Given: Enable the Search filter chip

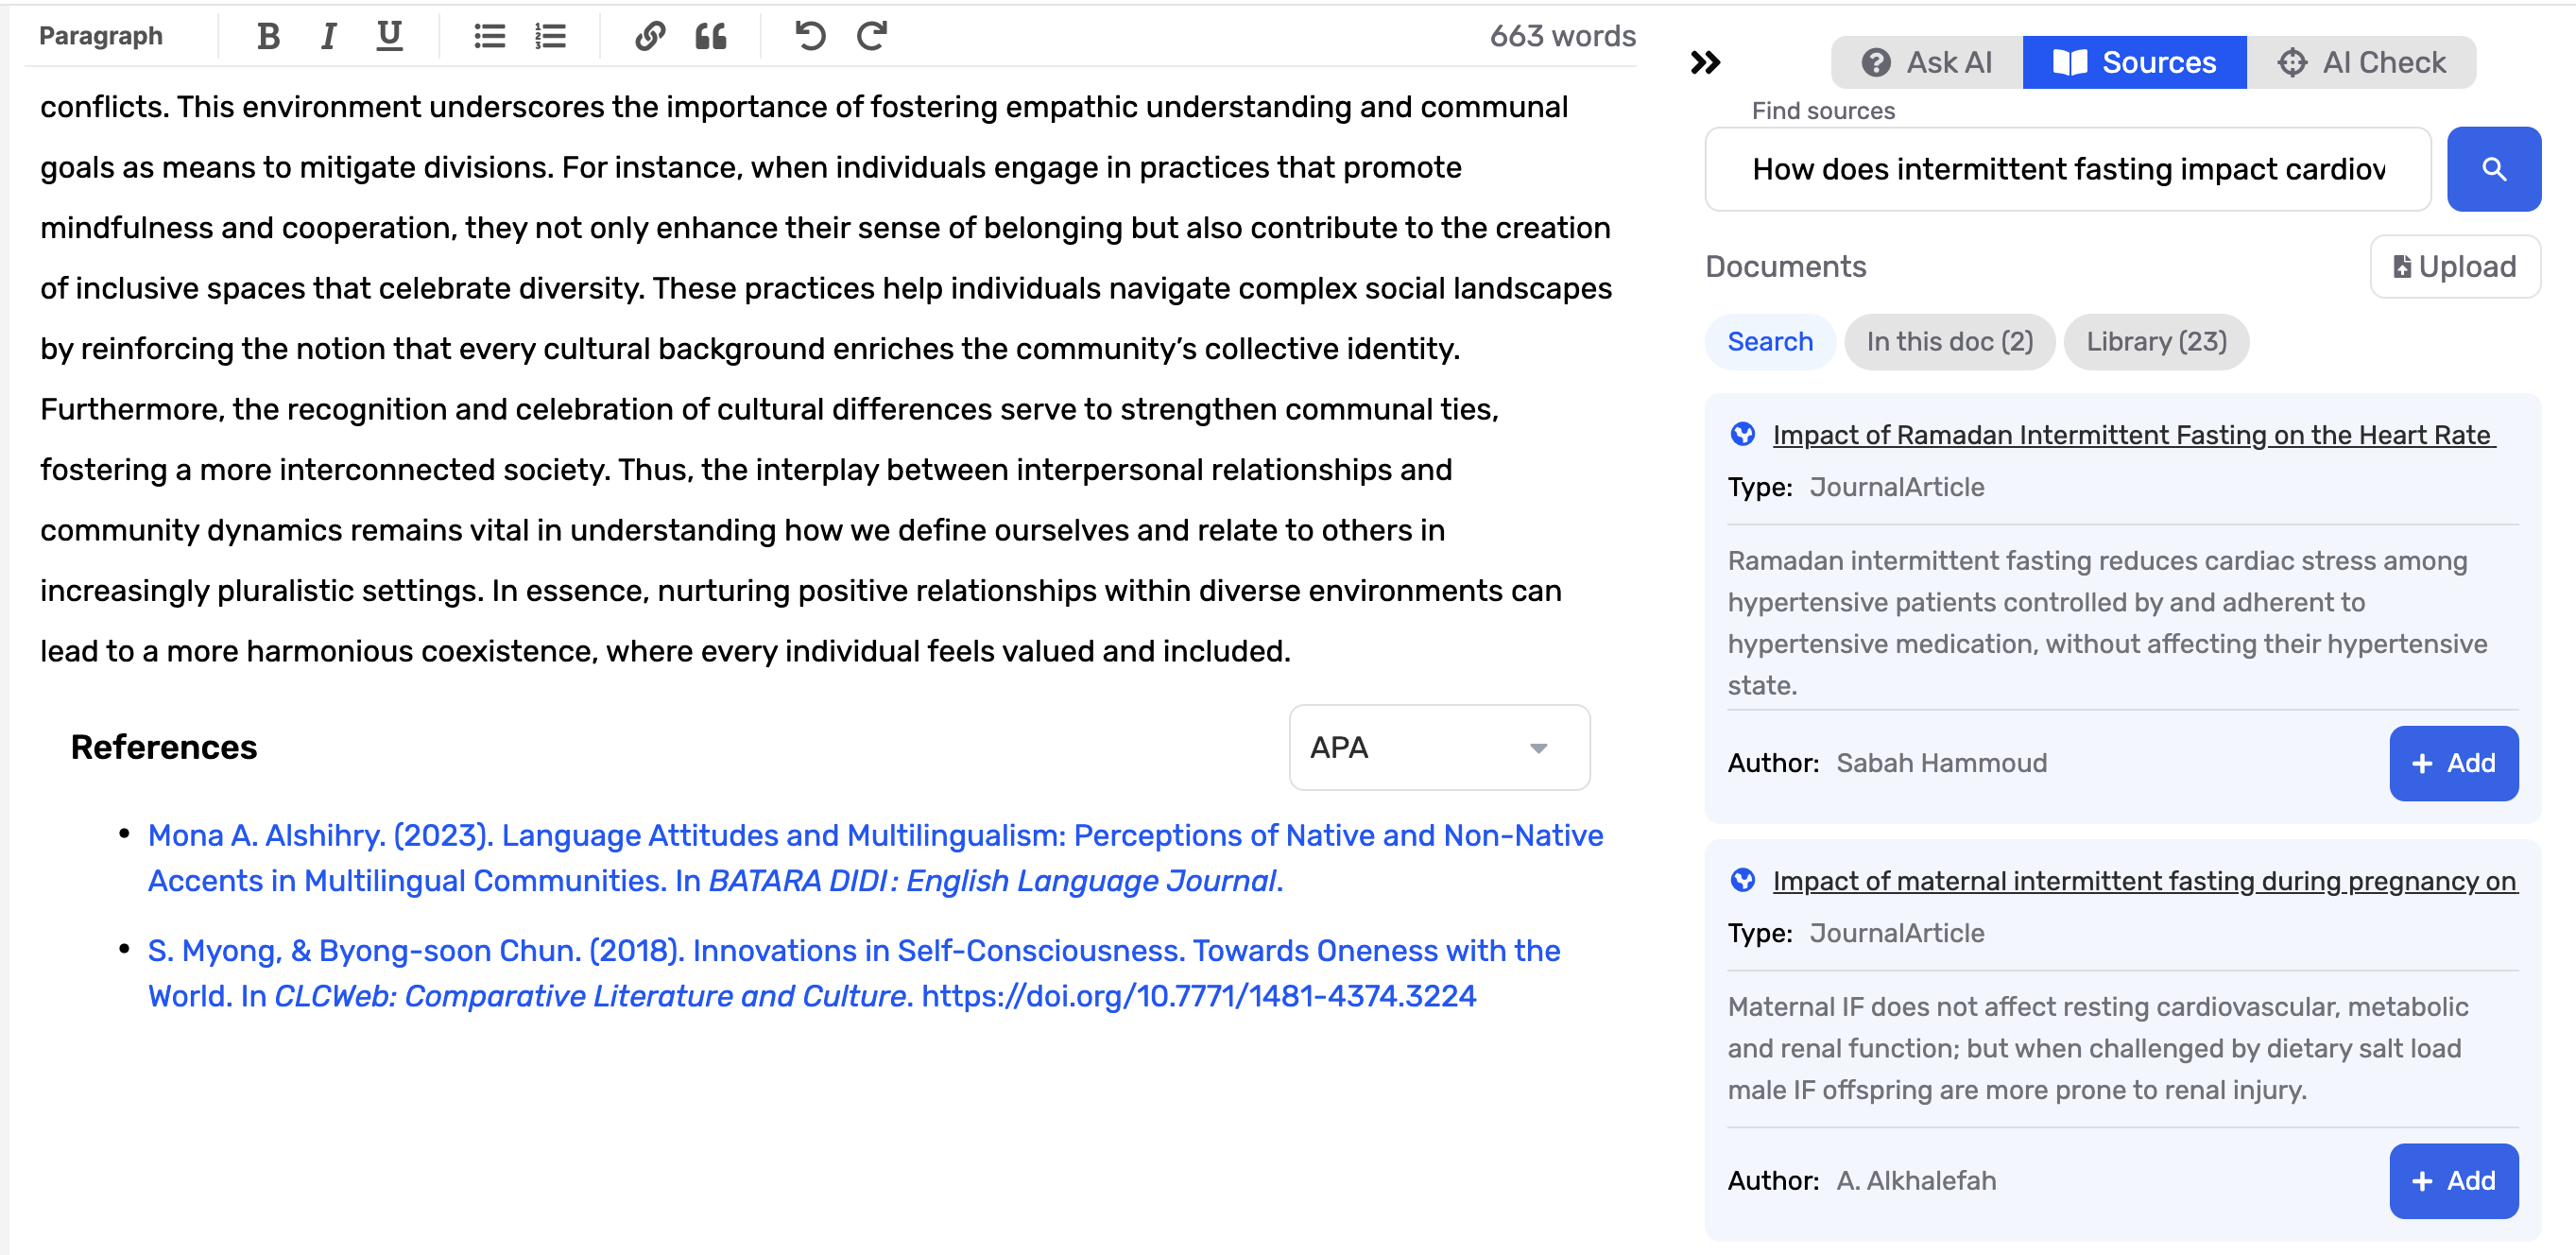Looking at the screenshot, I should click(1768, 341).
